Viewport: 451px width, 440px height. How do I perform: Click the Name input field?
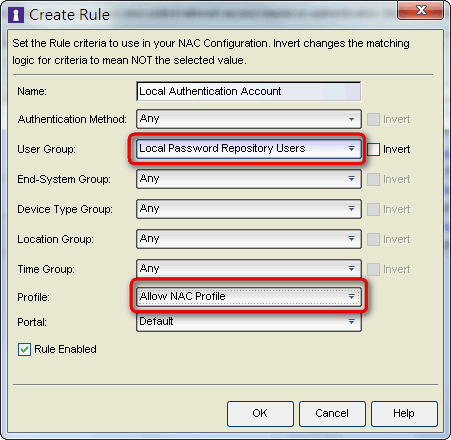[x=249, y=91]
